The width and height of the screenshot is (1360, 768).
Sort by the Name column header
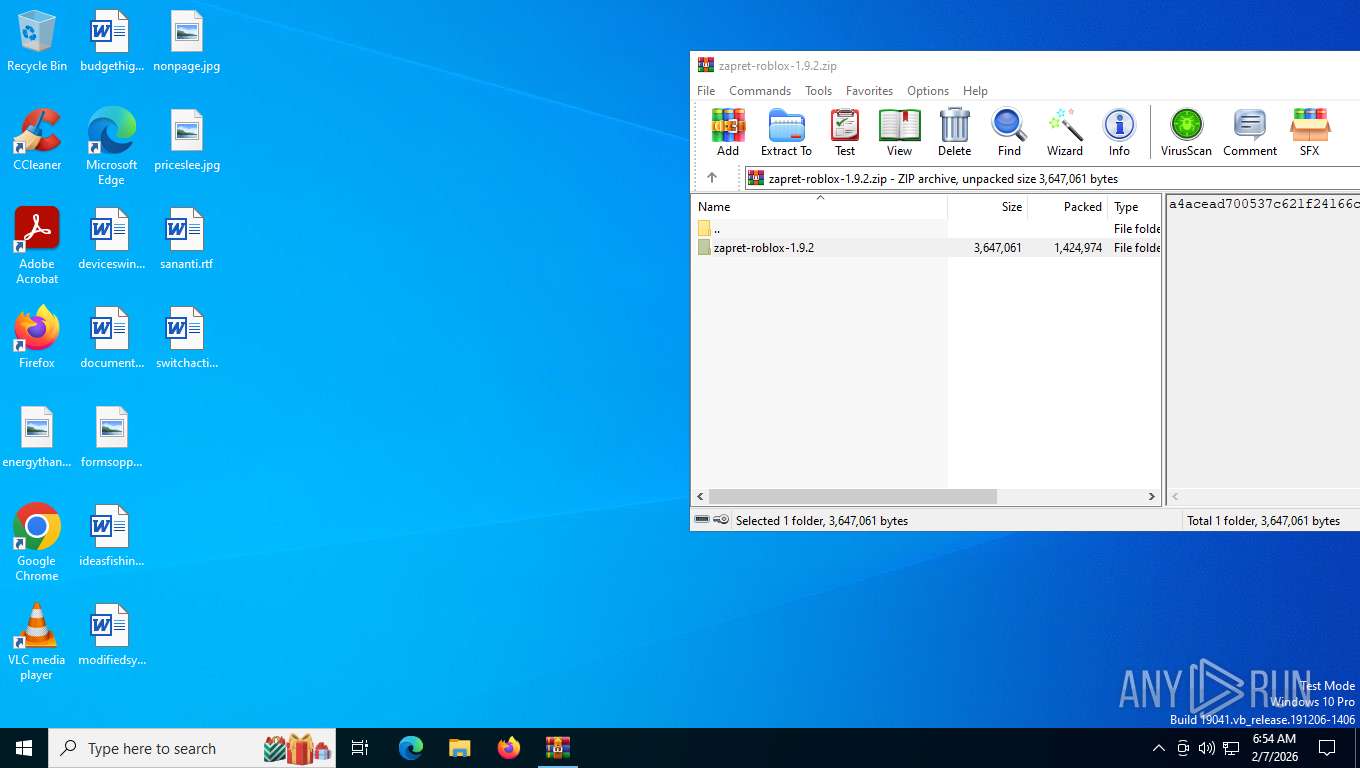point(820,206)
